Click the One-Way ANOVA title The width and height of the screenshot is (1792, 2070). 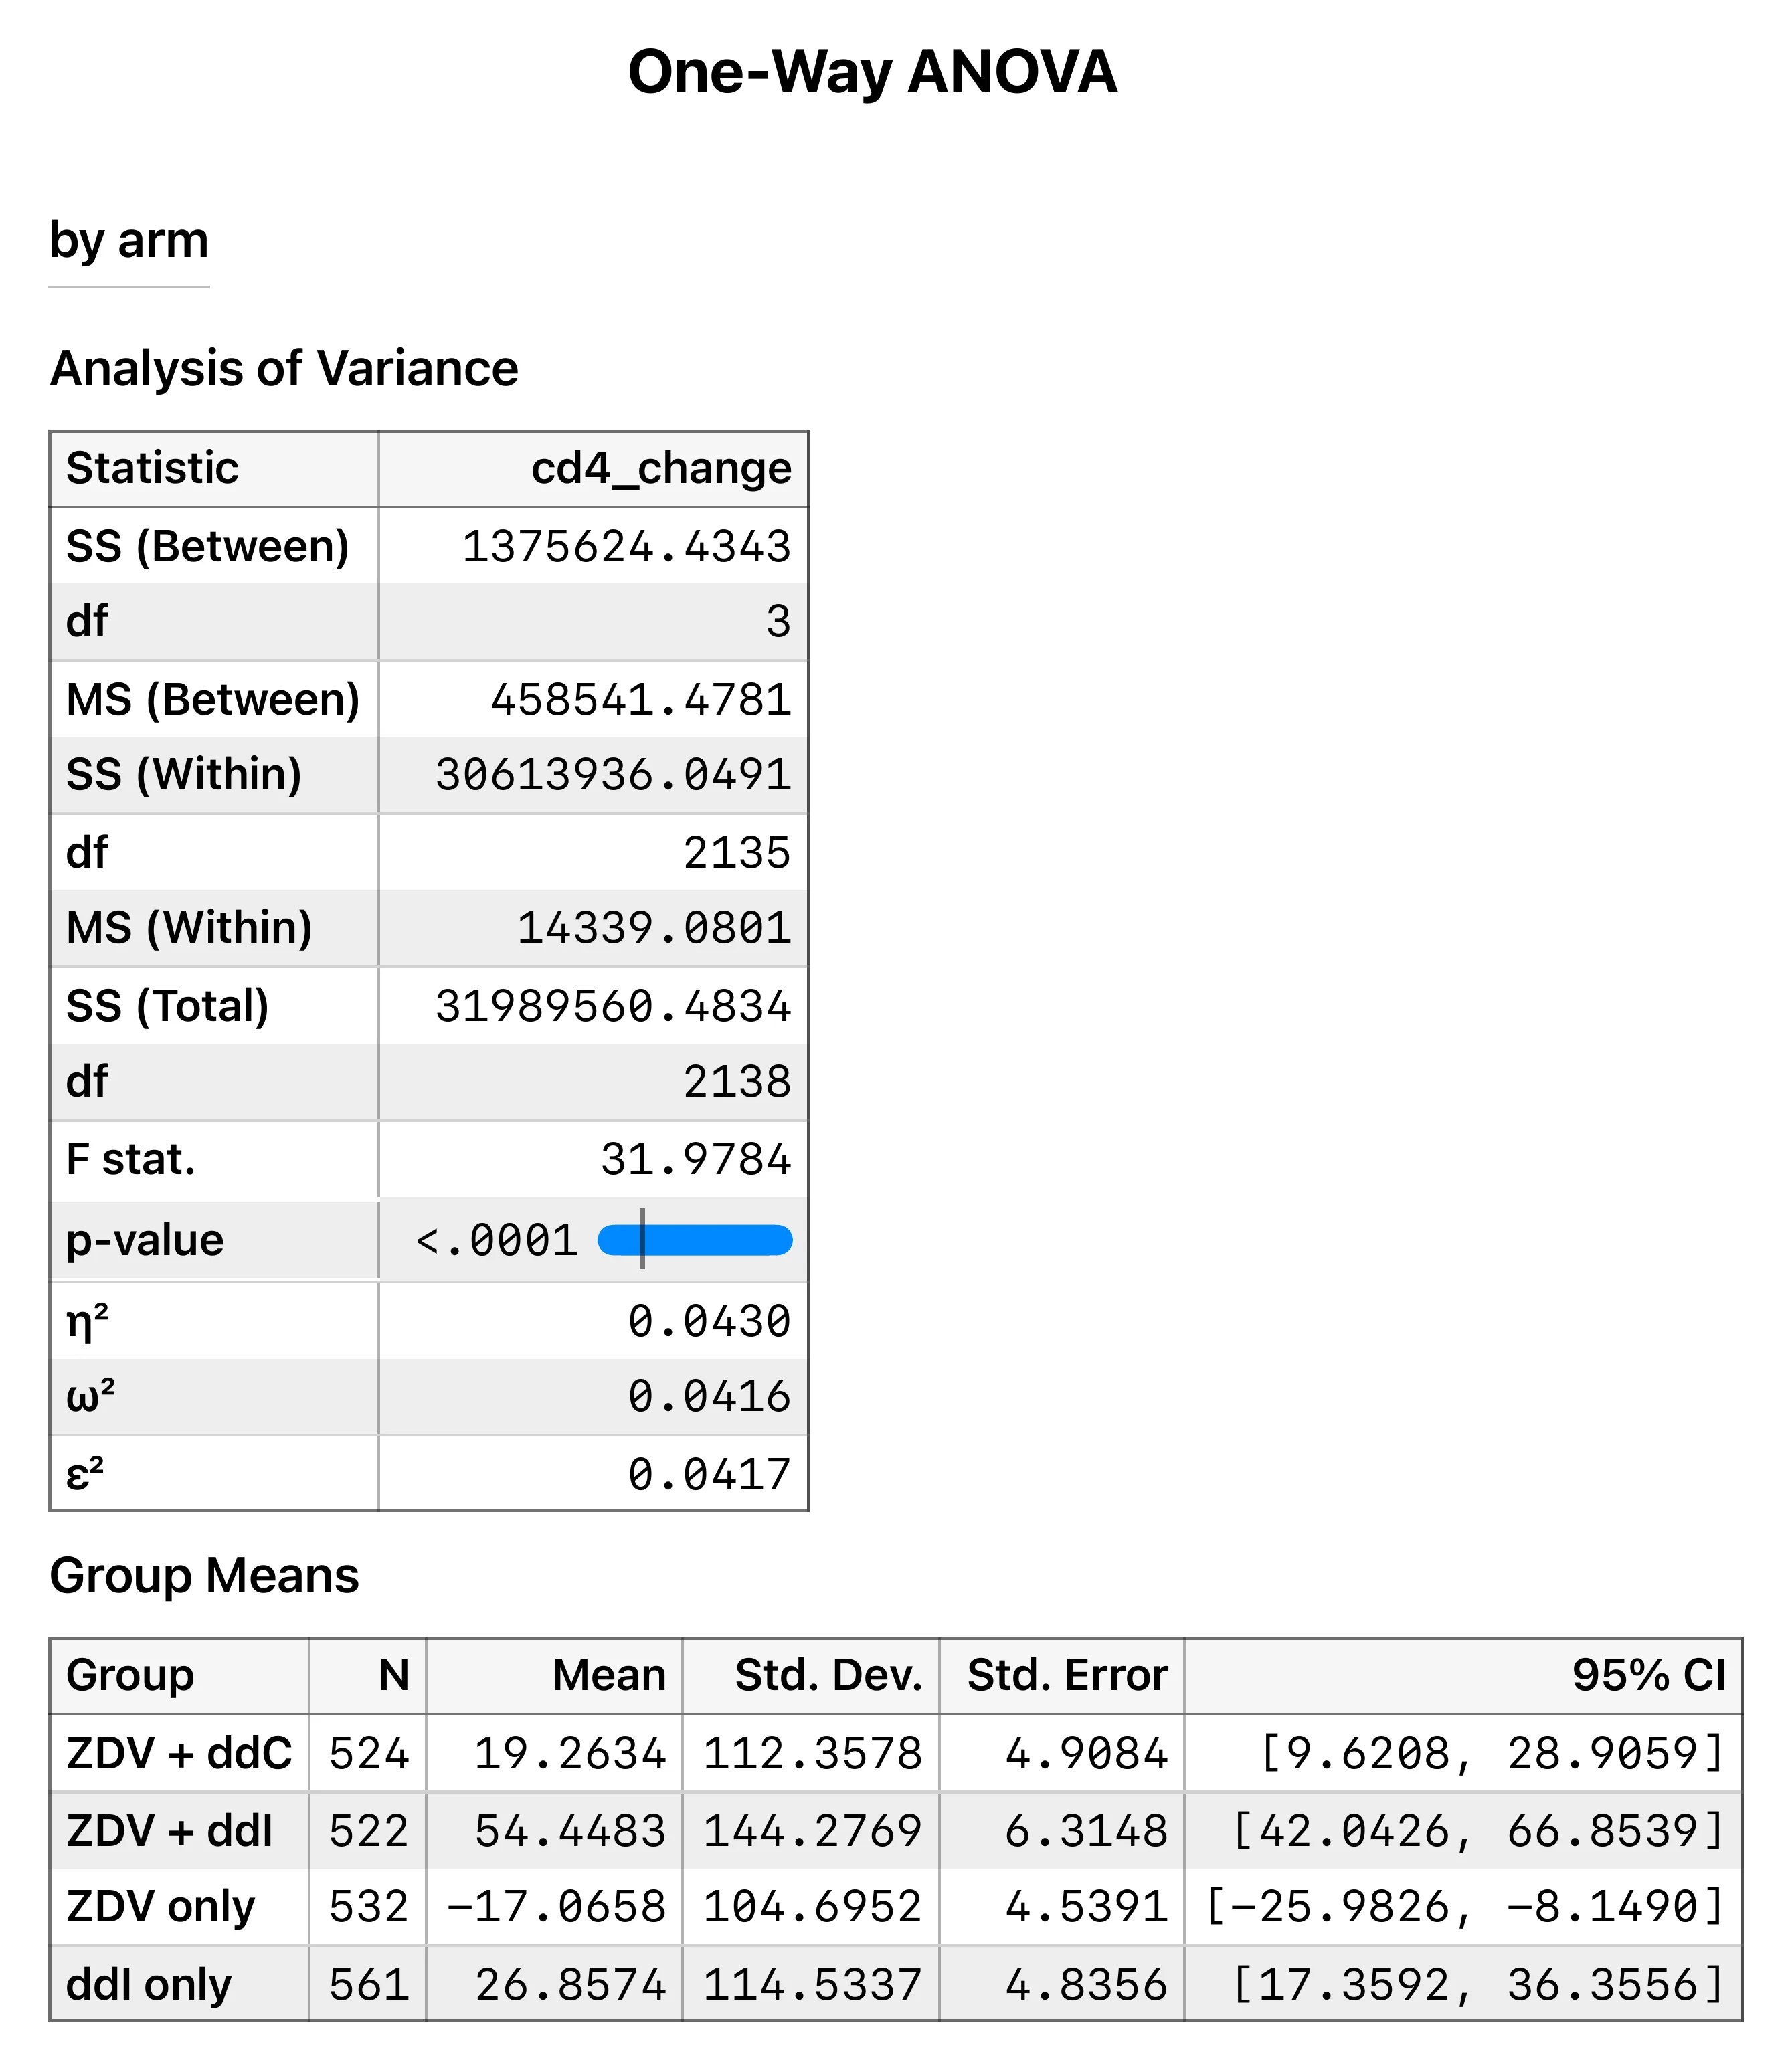click(872, 72)
